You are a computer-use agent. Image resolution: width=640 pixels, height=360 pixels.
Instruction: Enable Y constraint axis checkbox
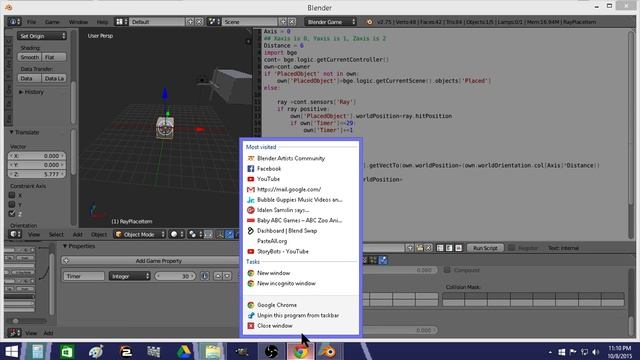tap(12, 204)
